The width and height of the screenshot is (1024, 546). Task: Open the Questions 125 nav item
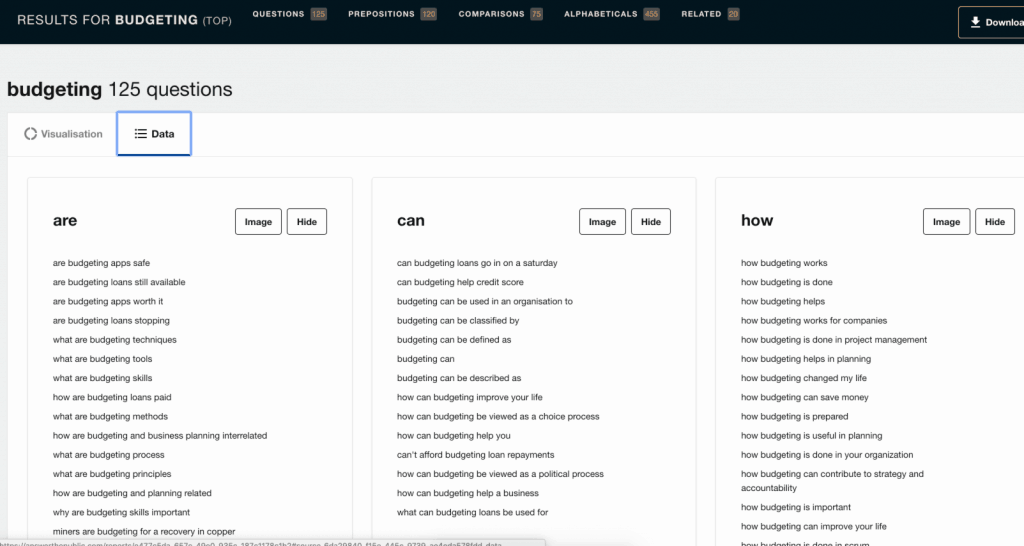(x=289, y=14)
